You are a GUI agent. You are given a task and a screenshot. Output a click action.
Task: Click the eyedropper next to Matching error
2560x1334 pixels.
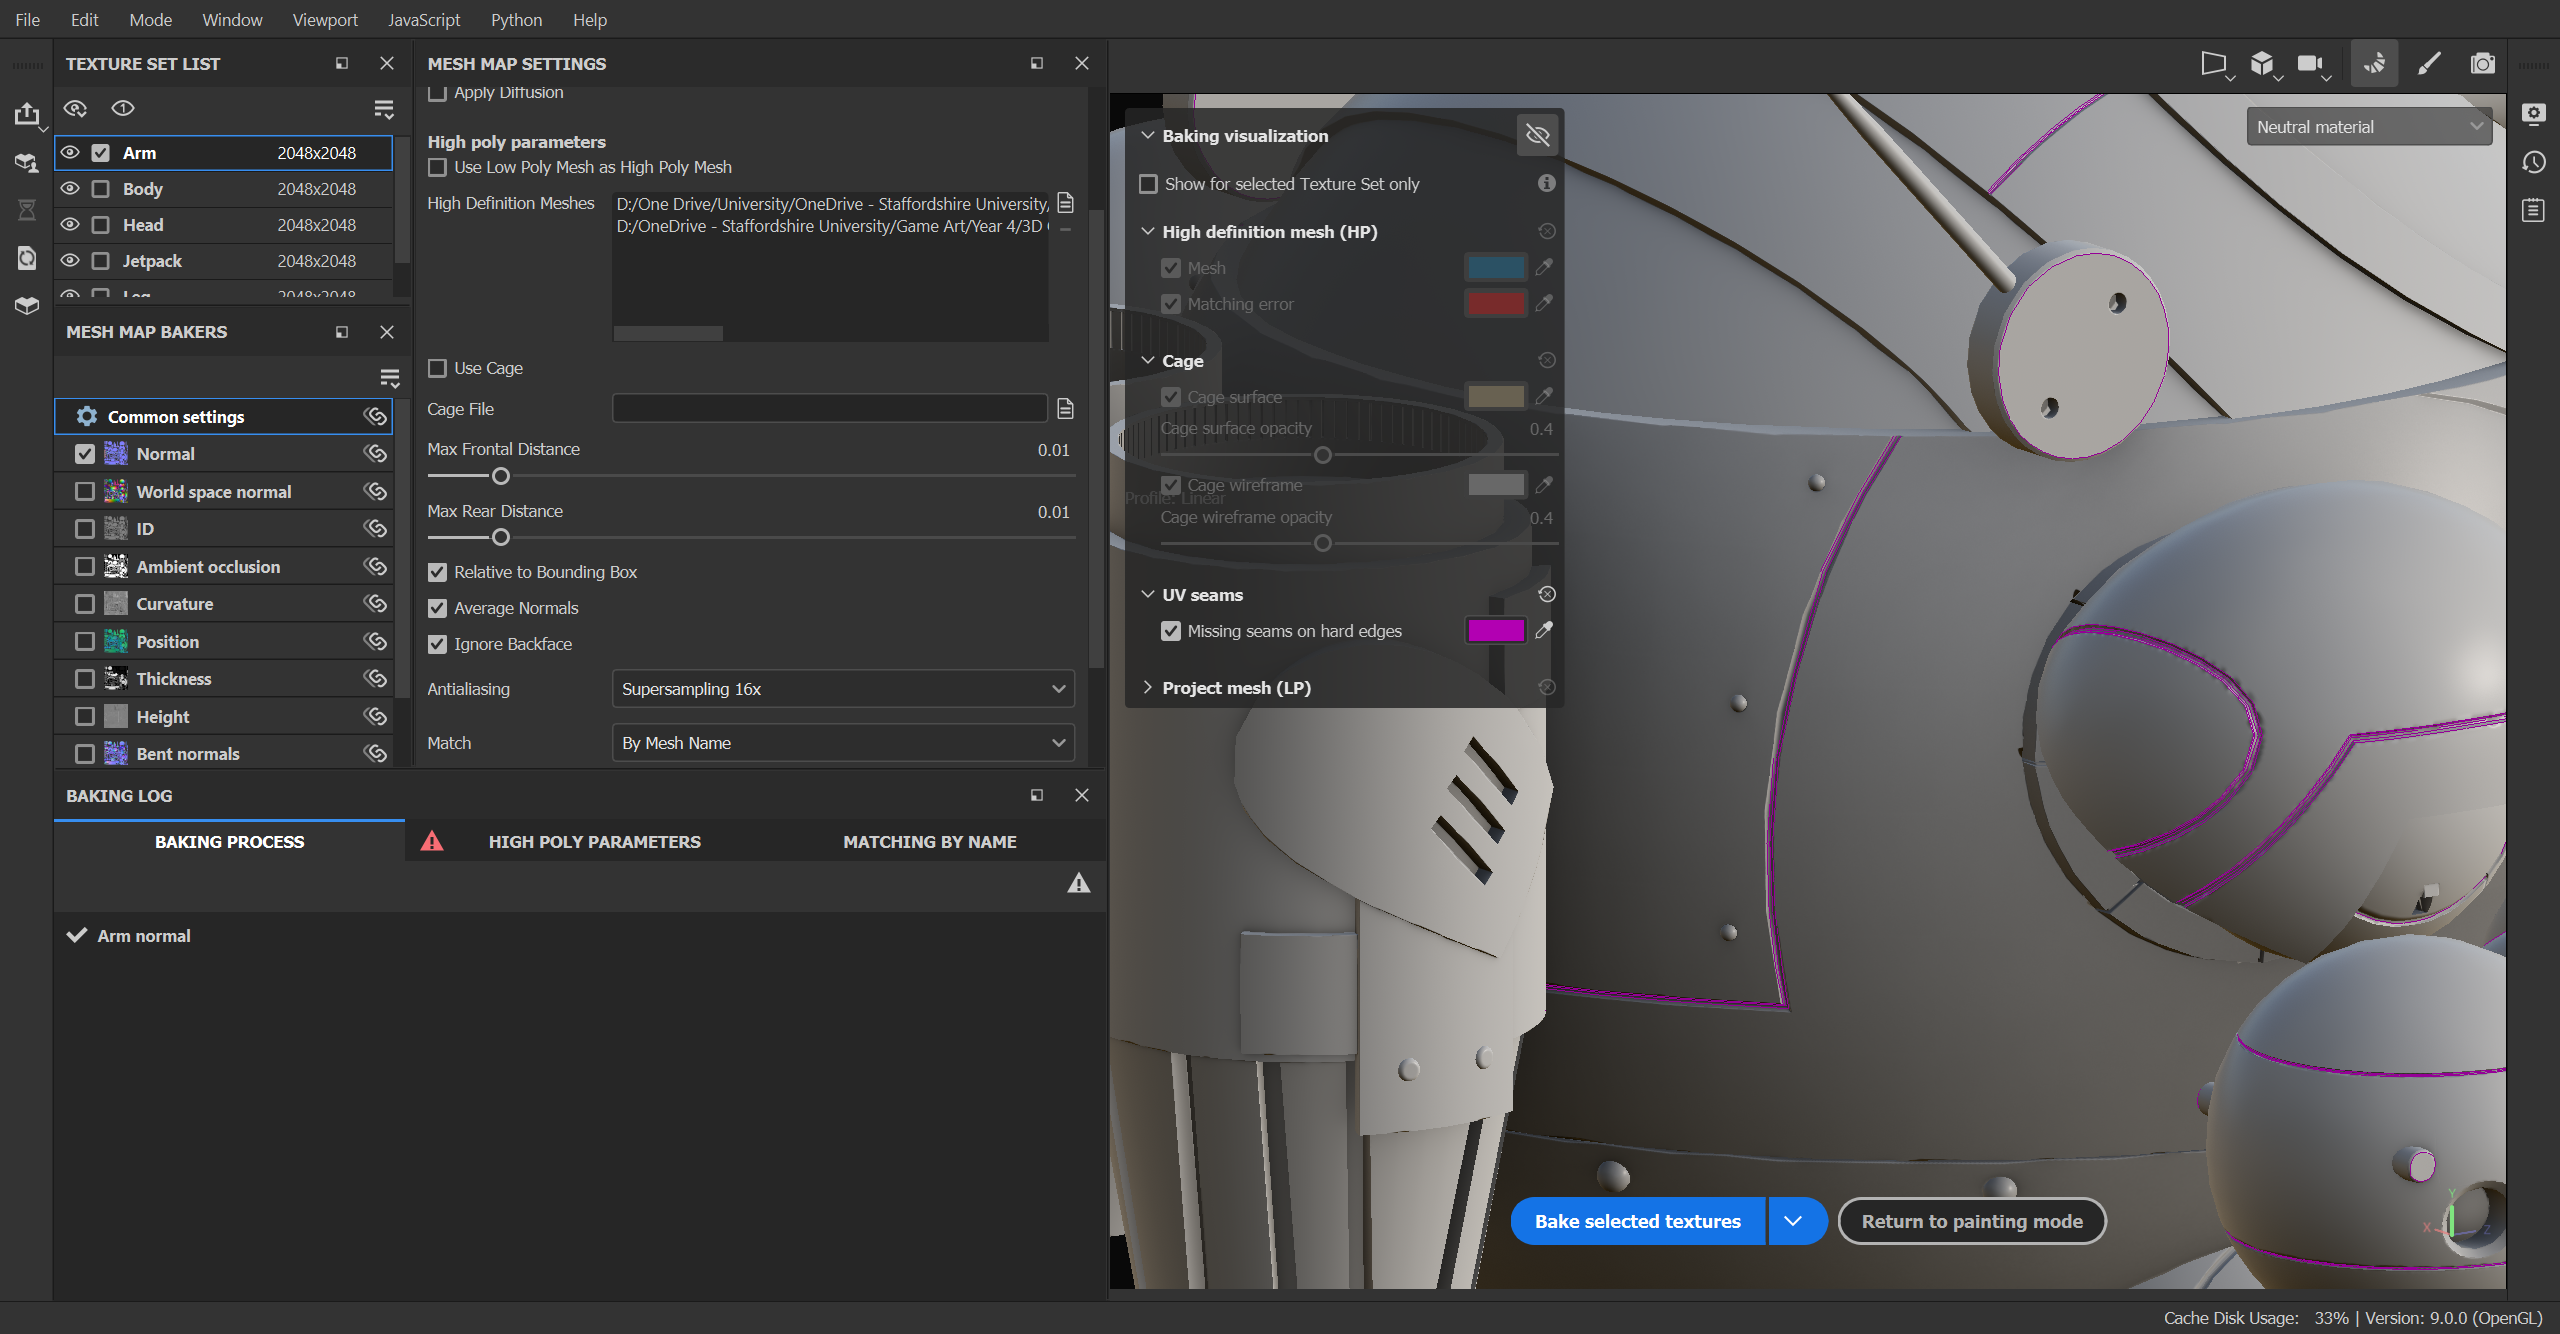click(1544, 303)
